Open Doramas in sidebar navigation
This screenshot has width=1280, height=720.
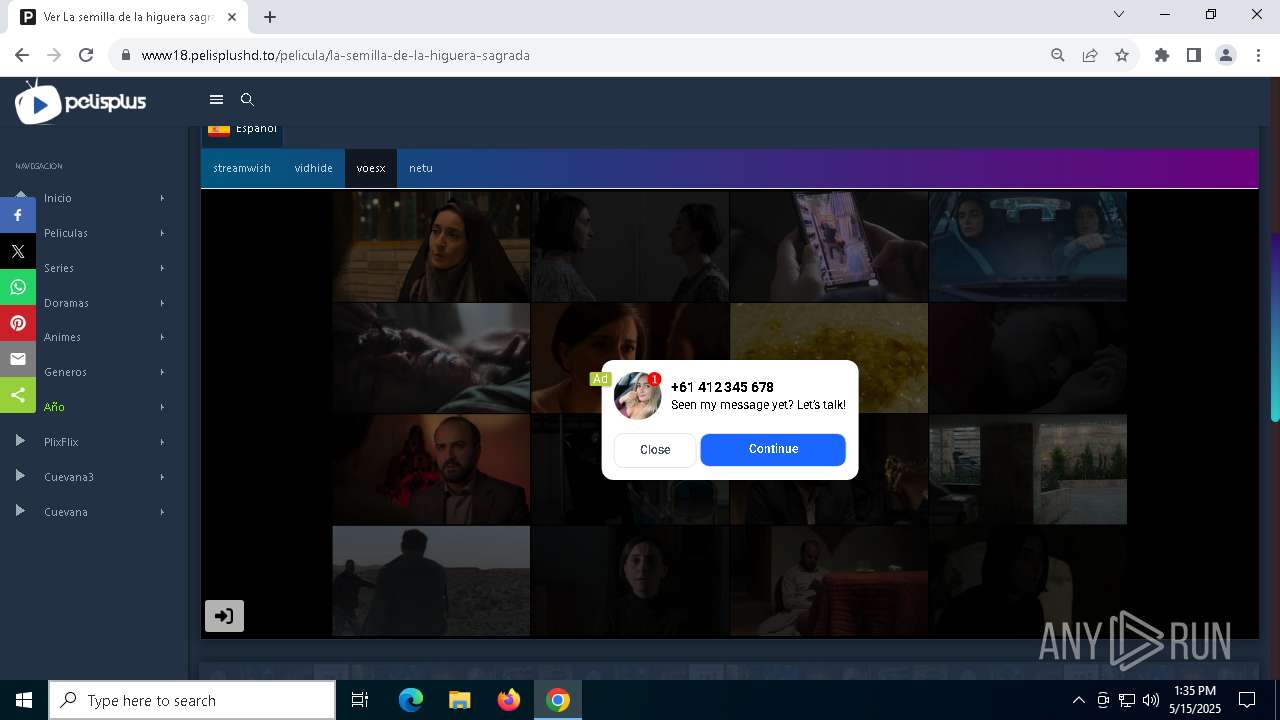66,303
